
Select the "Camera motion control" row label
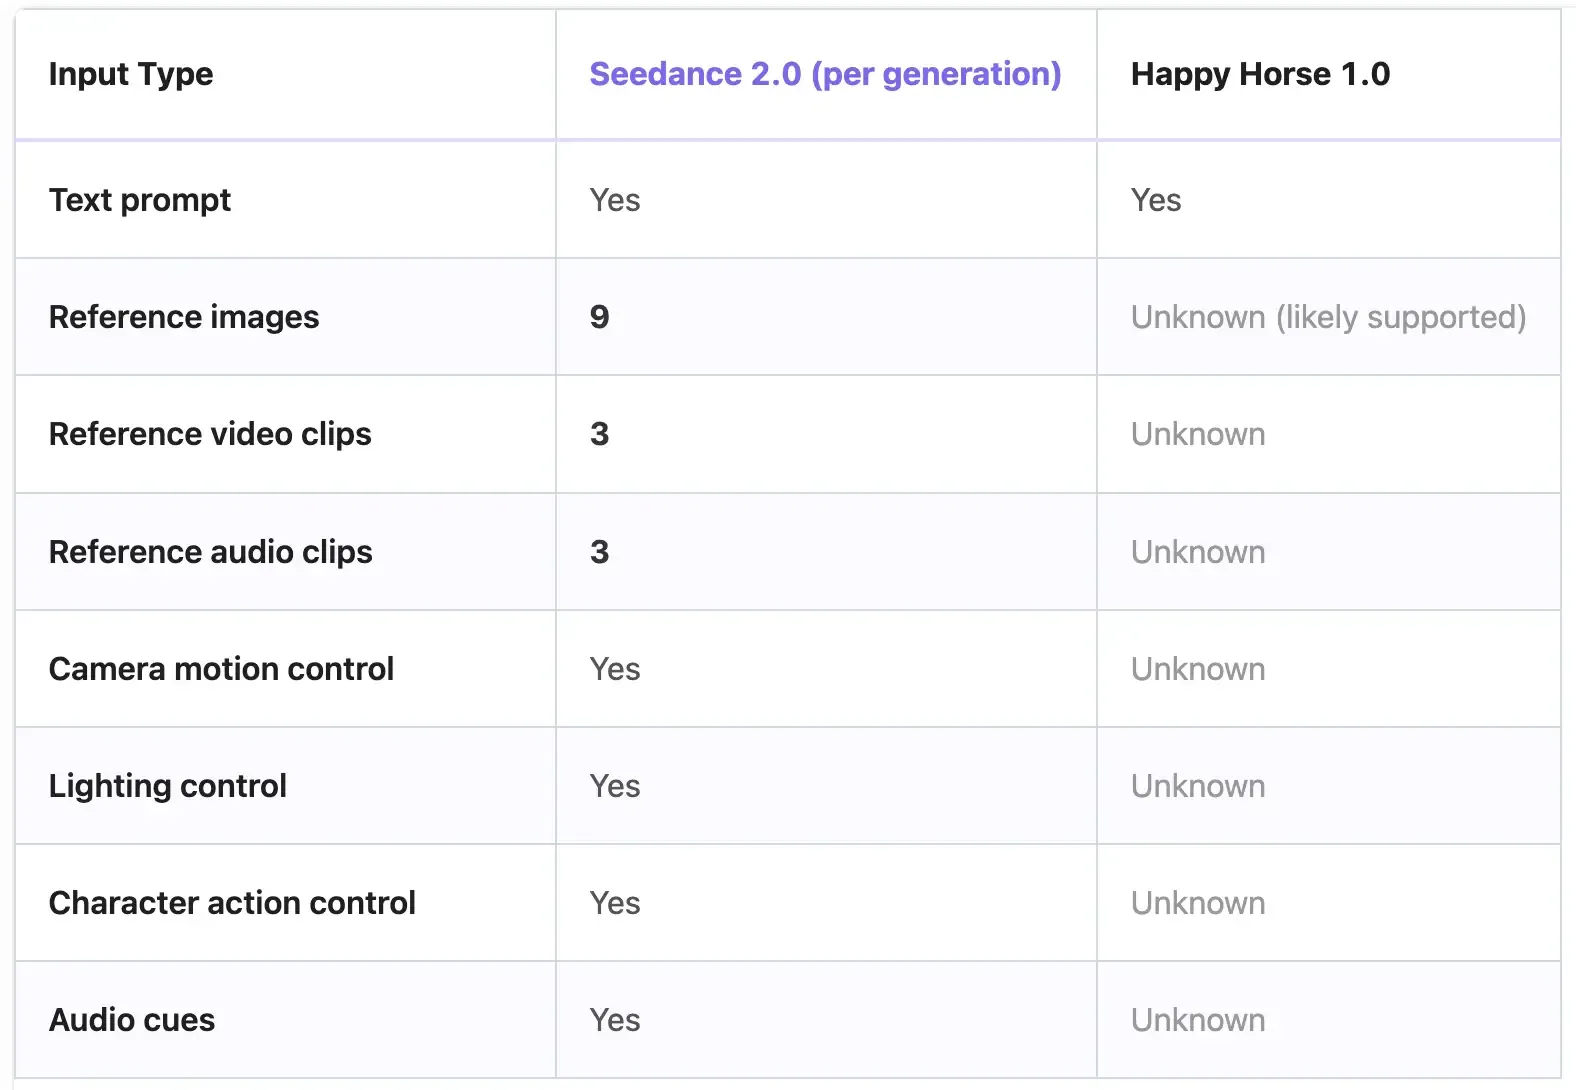[221, 669]
